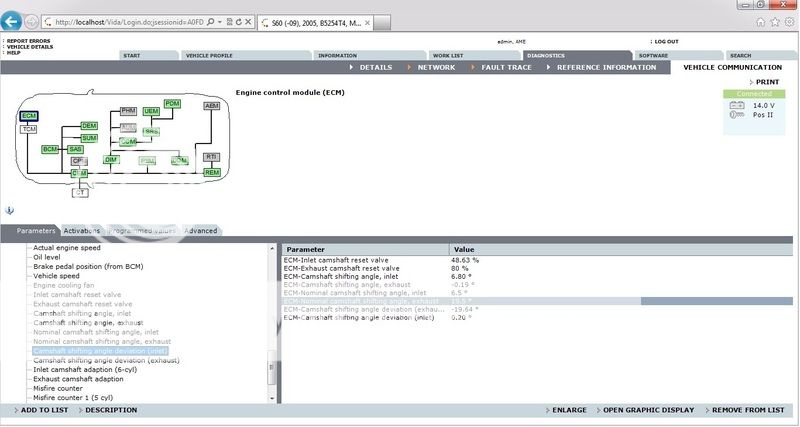800x427 pixels.
Task: Select the PDM module node
Action: point(172,104)
